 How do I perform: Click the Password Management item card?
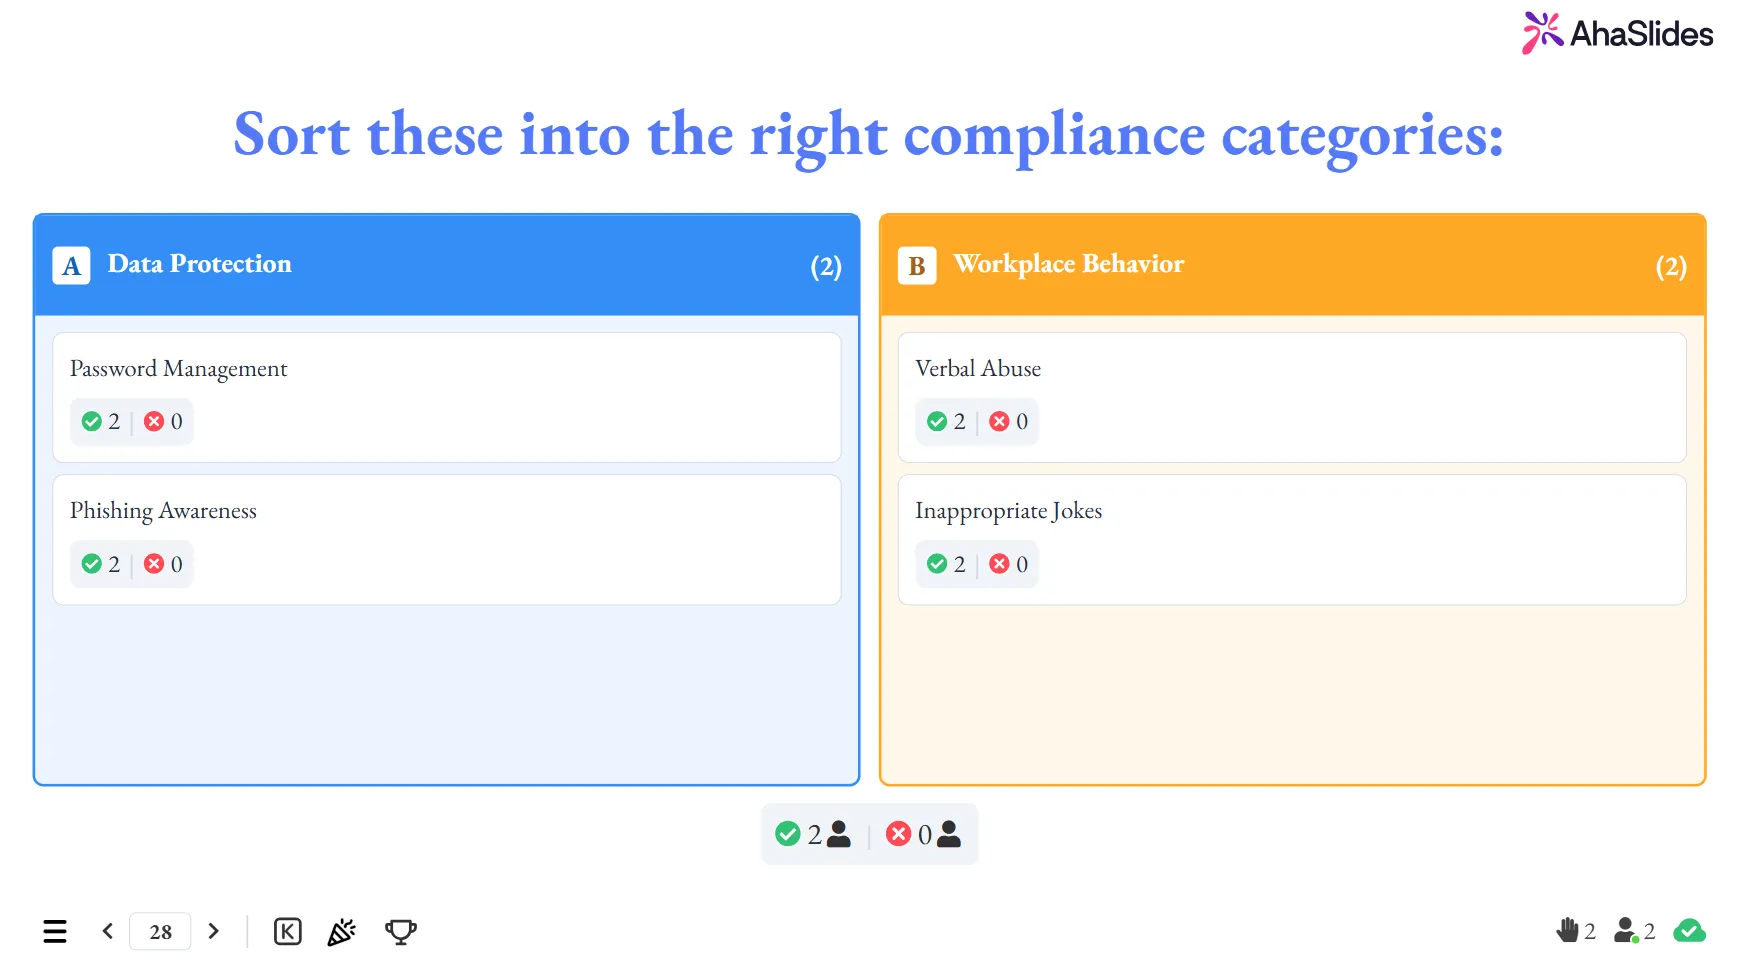tap(446, 397)
